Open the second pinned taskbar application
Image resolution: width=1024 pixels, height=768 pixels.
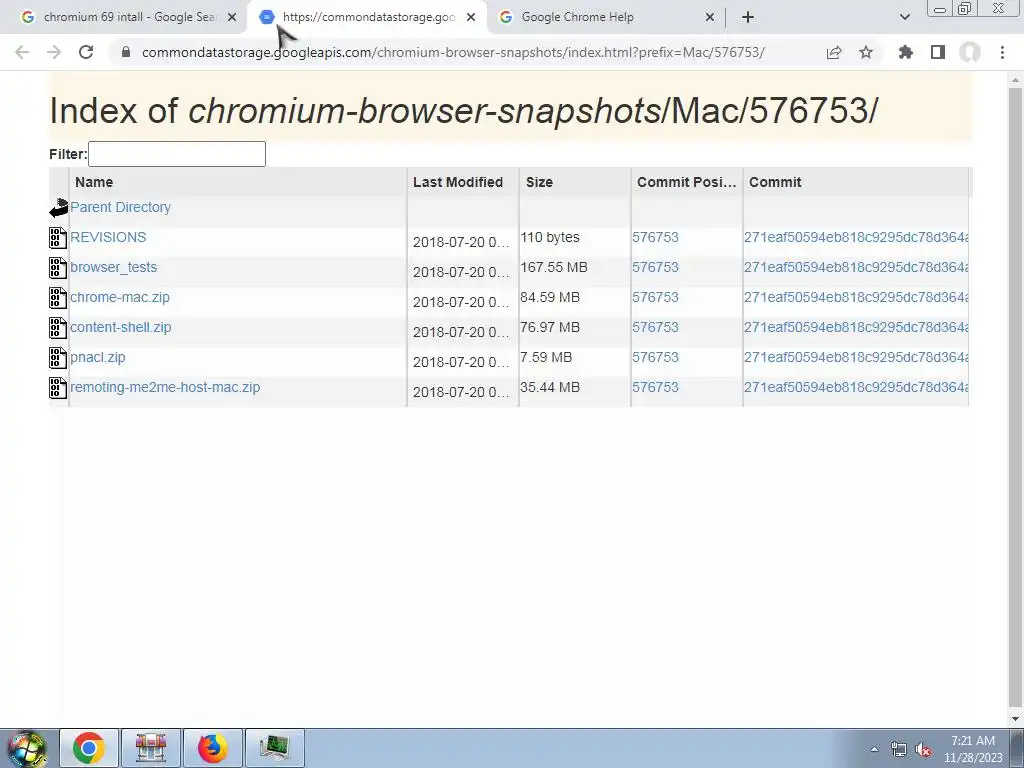pos(151,748)
